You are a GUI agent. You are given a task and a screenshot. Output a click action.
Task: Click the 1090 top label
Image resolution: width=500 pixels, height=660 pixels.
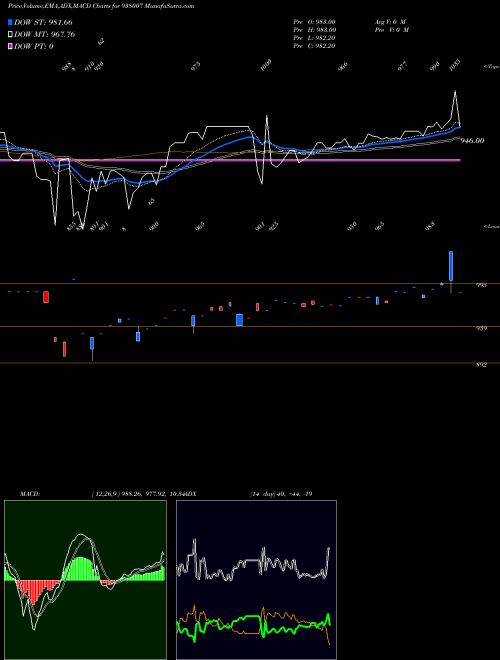click(266, 66)
